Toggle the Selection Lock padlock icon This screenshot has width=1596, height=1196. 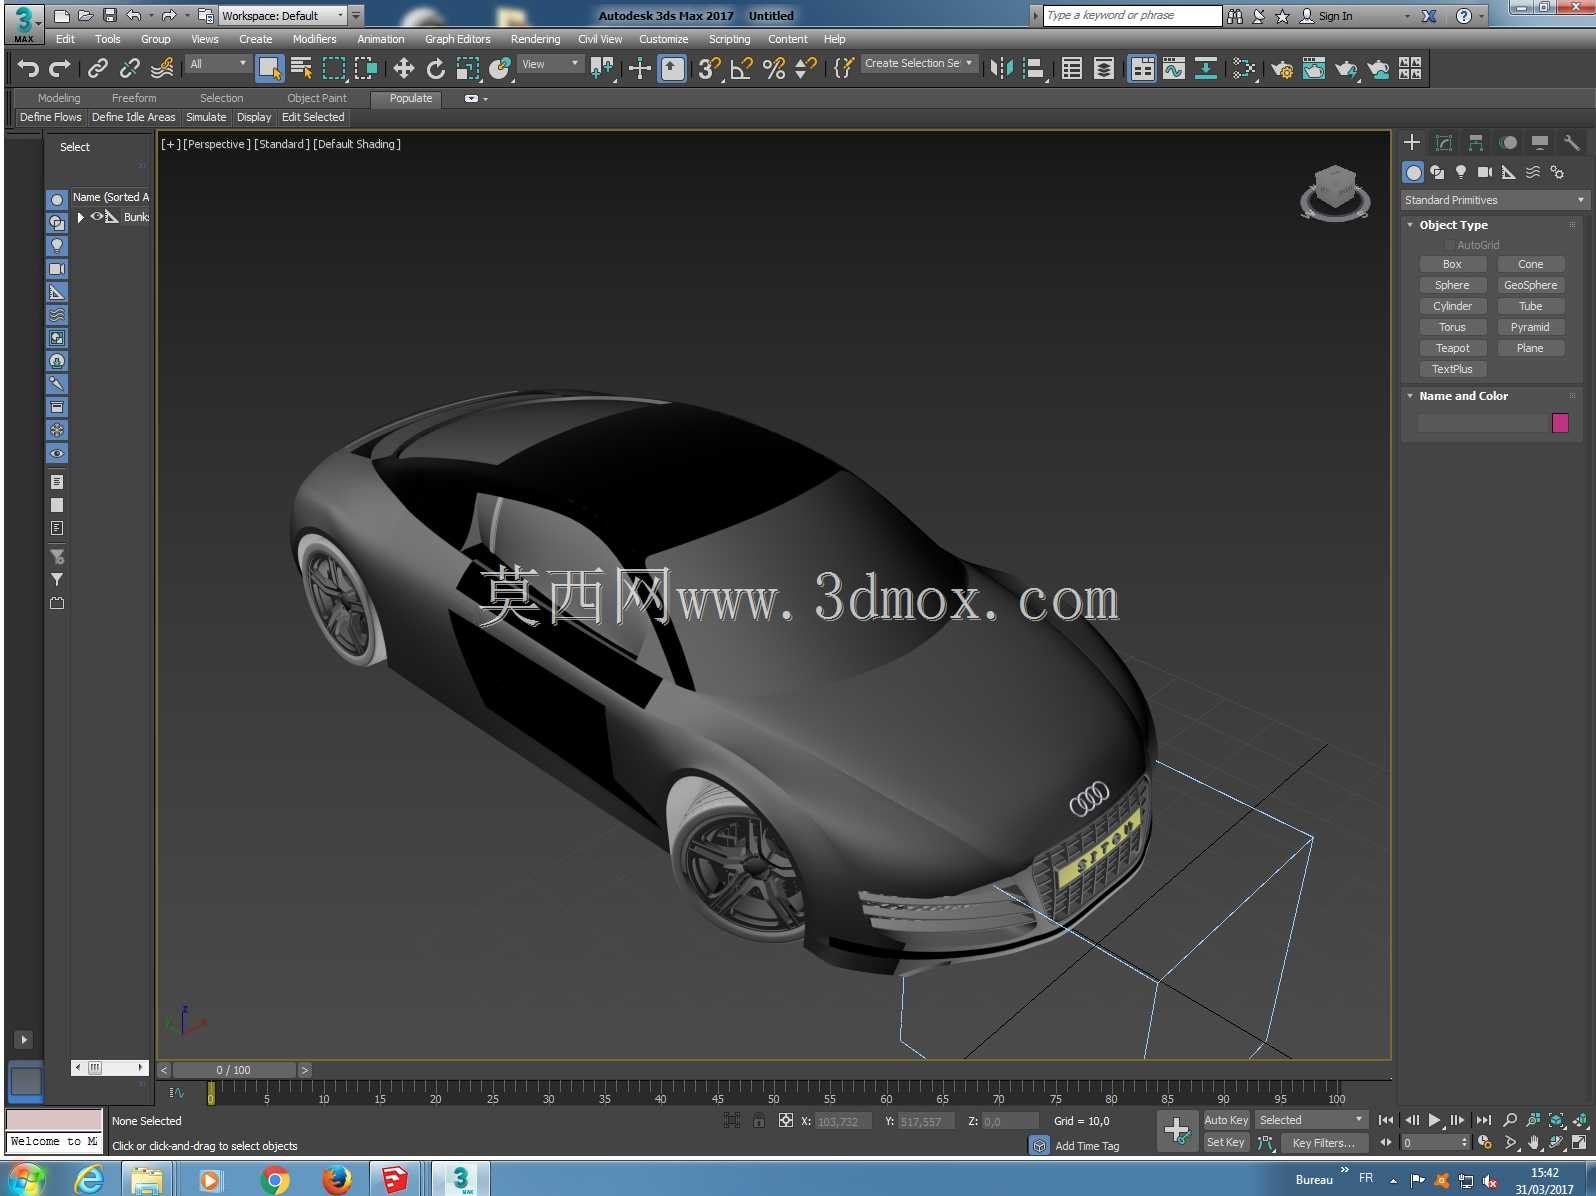pos(759,1121)
